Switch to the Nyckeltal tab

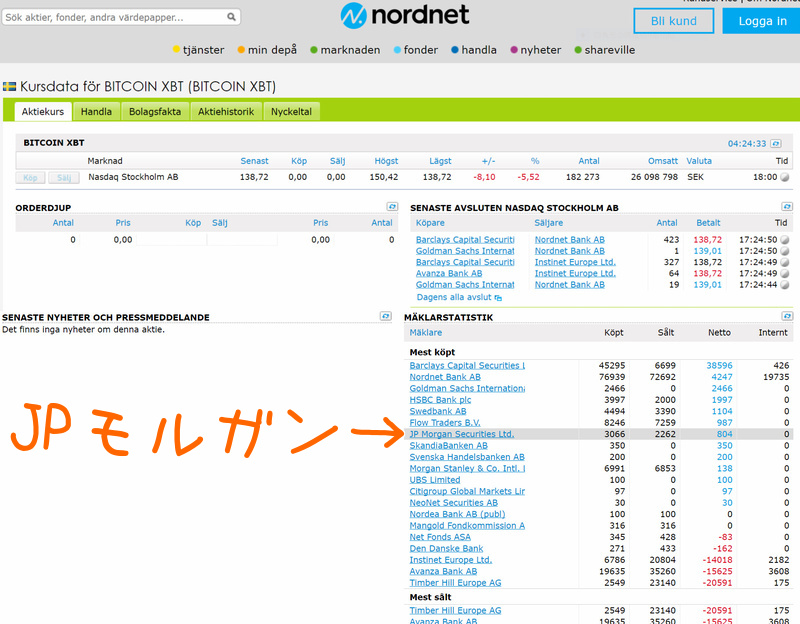click(291, 112)
